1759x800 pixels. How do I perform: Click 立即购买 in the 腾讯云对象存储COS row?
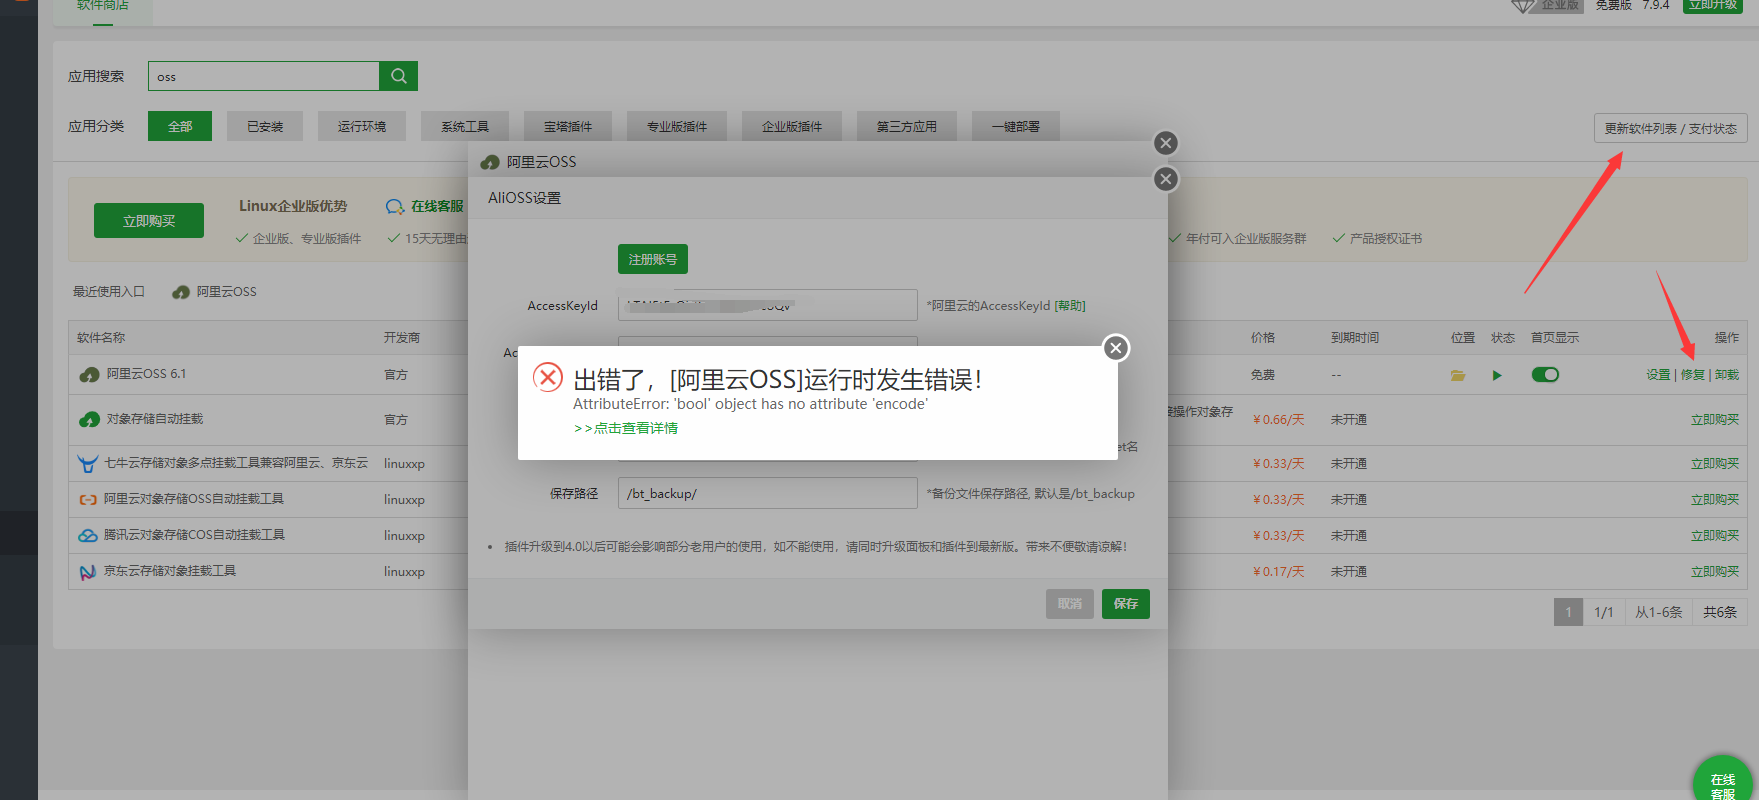1715,536
